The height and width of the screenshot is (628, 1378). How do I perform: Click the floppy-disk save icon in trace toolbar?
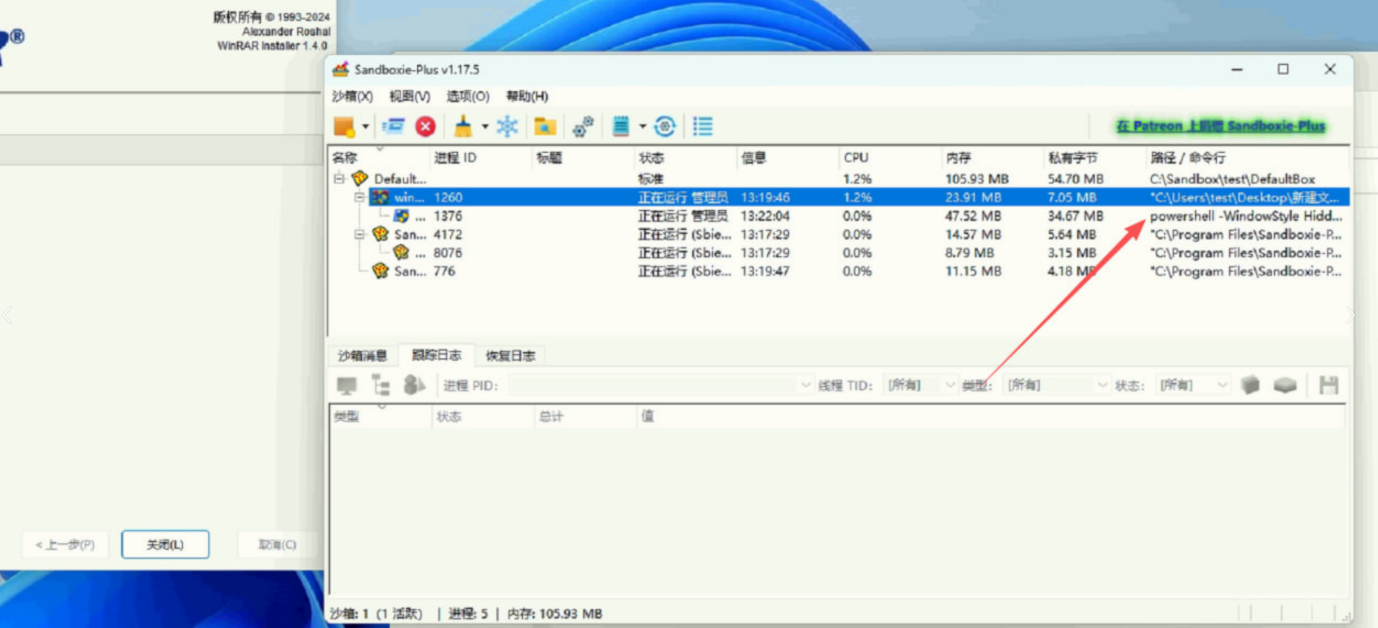[x=1329, y=385]
